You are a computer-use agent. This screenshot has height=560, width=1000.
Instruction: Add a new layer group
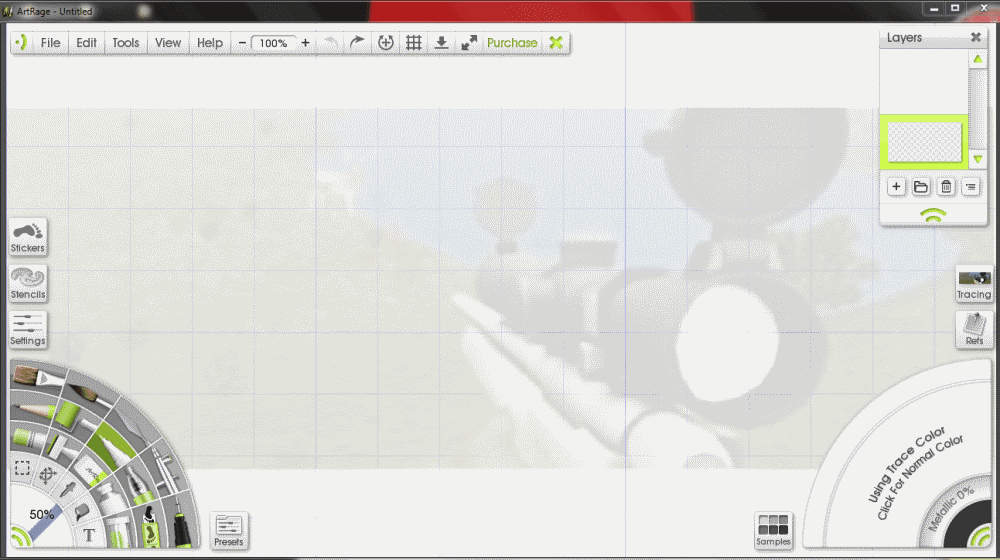[x=921, y=186]
